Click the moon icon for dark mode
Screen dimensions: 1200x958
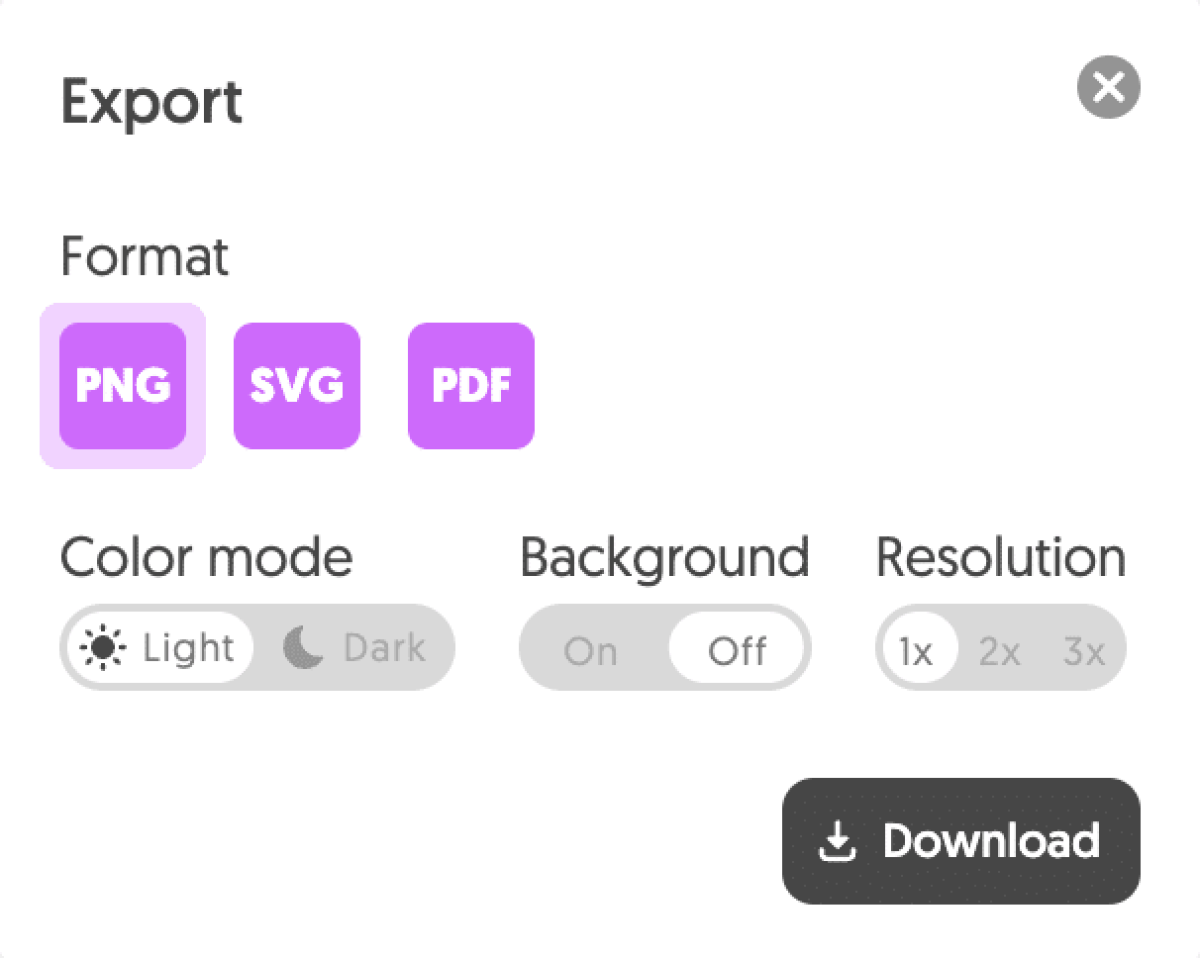pos(304,648)
